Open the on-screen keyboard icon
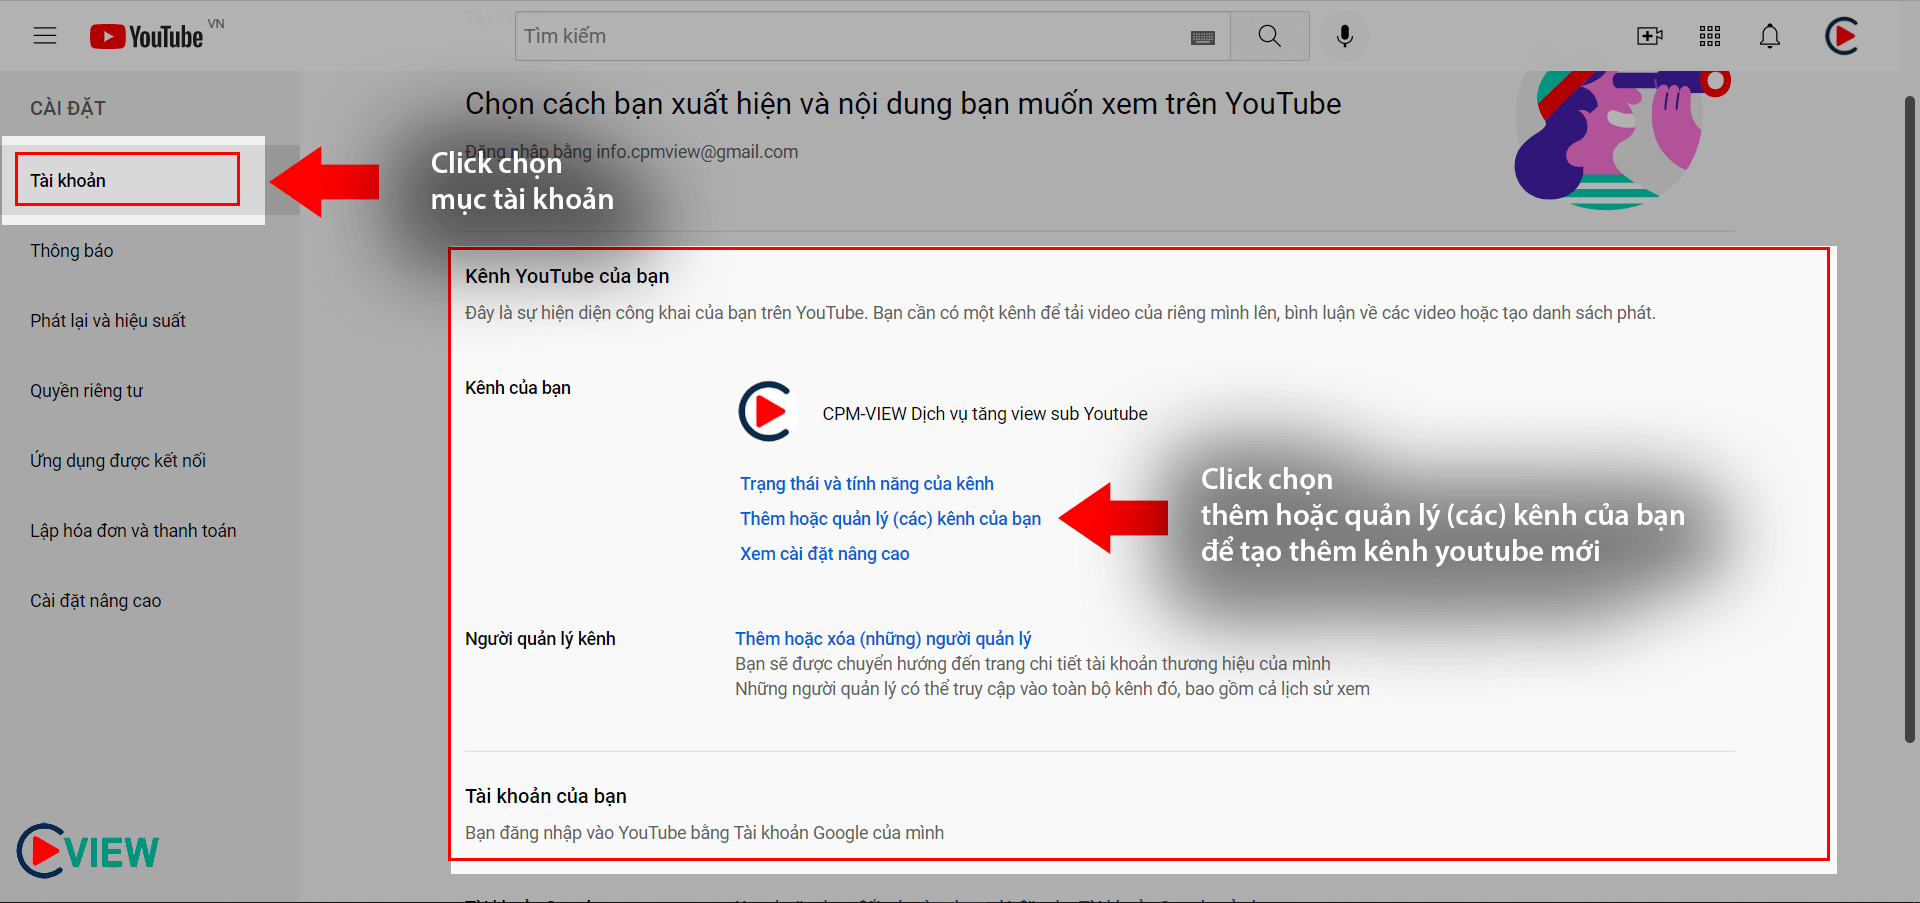 tap(1203, 37)
